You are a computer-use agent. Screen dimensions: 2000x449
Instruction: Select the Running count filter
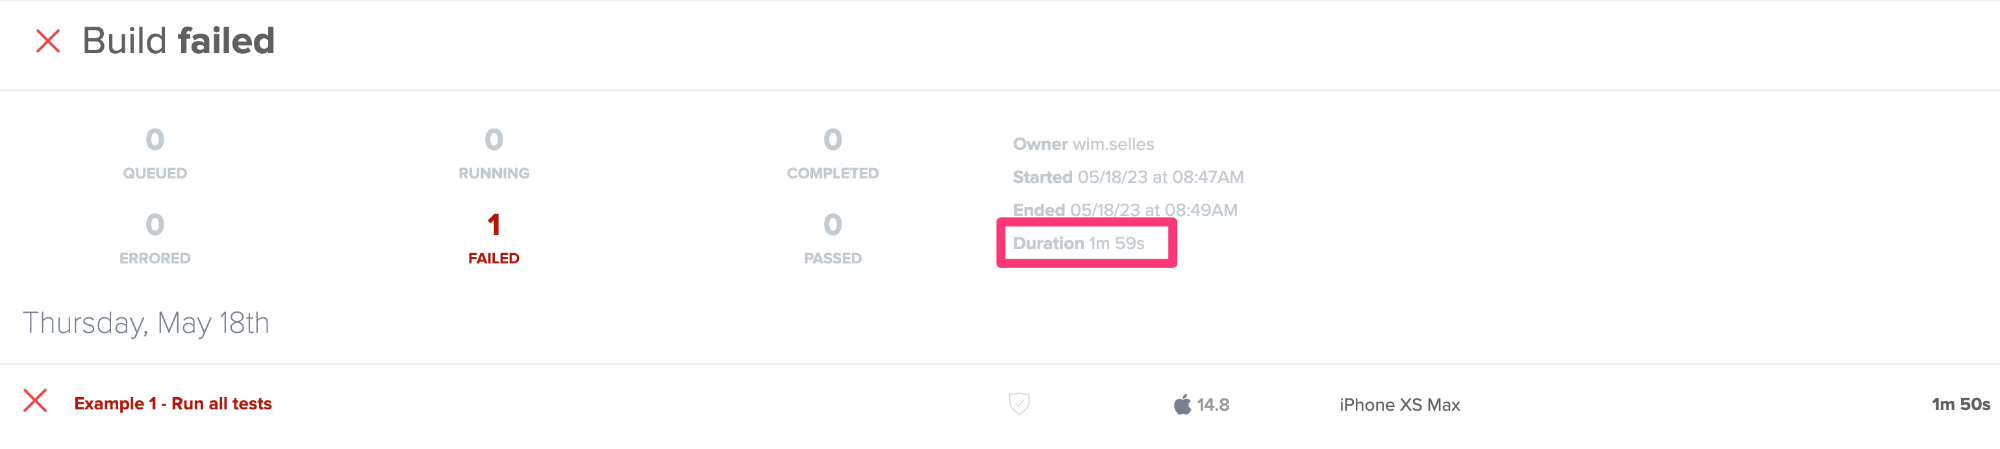(494, 153)
